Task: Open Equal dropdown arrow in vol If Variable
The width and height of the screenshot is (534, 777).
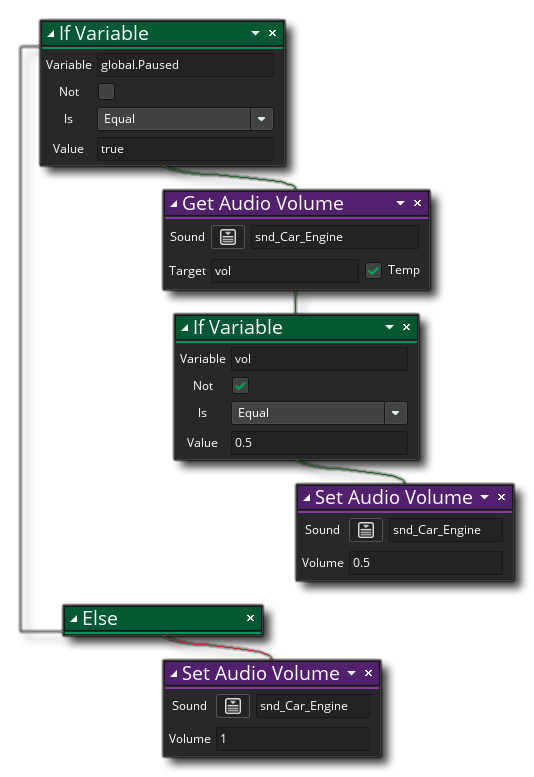Action: click(x=396, y=413)
